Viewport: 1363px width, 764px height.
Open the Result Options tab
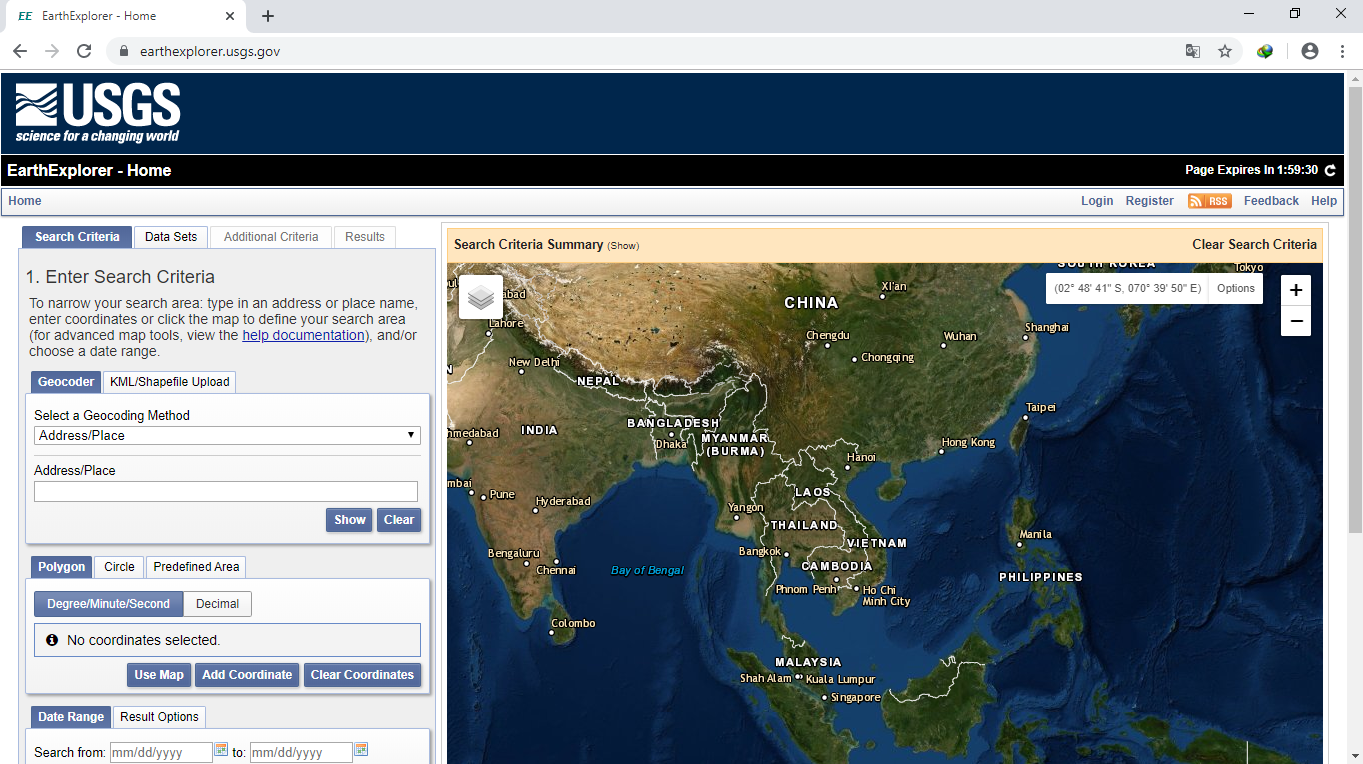click(160, 717)
